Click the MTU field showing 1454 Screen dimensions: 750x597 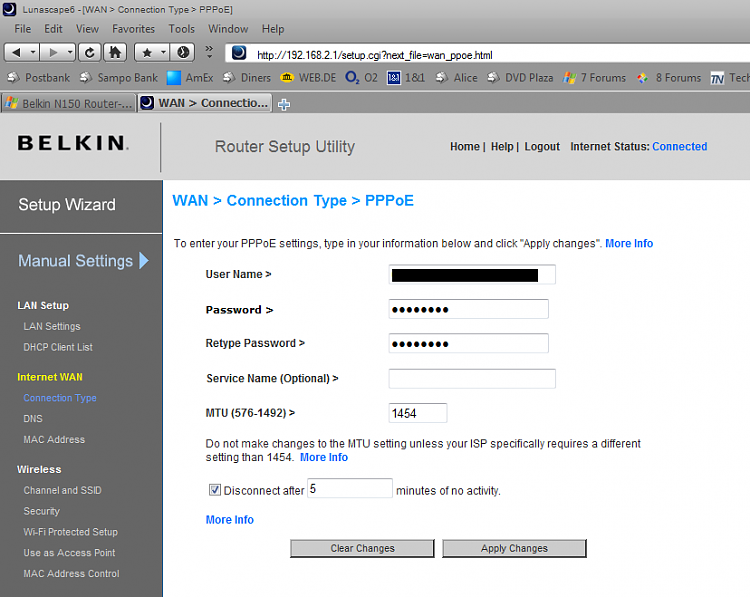pyautogui.click(x=418, y=413)
